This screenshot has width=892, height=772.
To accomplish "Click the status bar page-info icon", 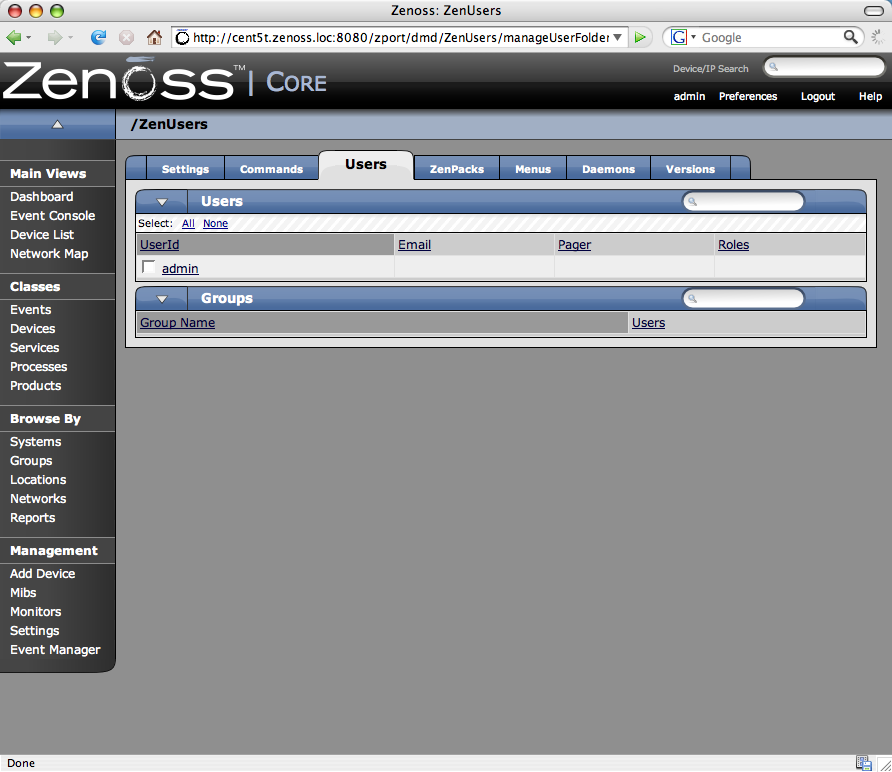I will 864,763.
